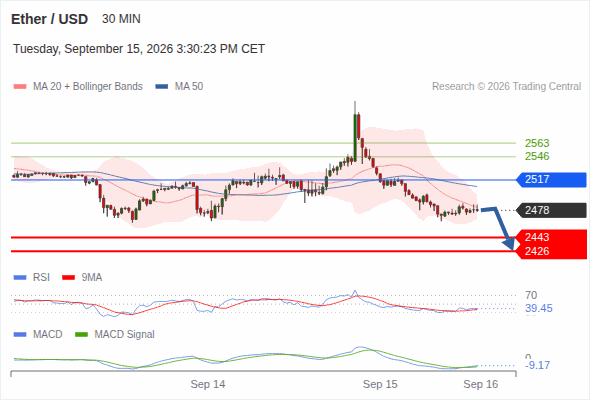Click the Sep 15 date axis label
Image resolution: width=590 pixels, height=400 pixels.
point(380,384)
